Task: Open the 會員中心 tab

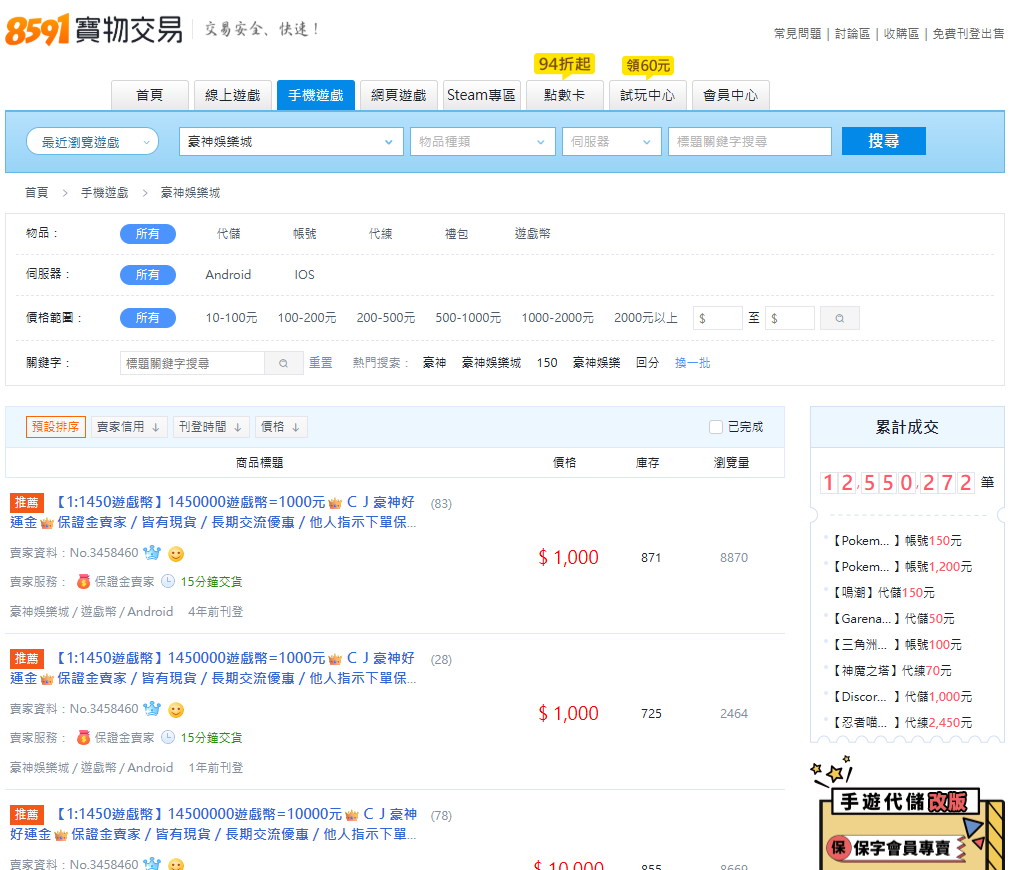Action: click(x=731, y=95)
